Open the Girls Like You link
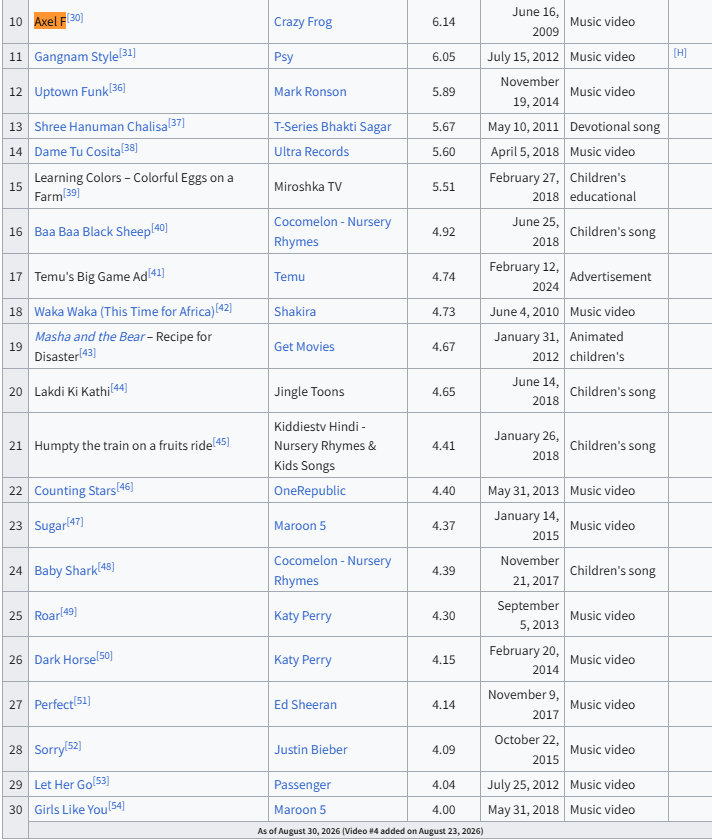This screenshot has width=712, height=840. coord(71,809)
